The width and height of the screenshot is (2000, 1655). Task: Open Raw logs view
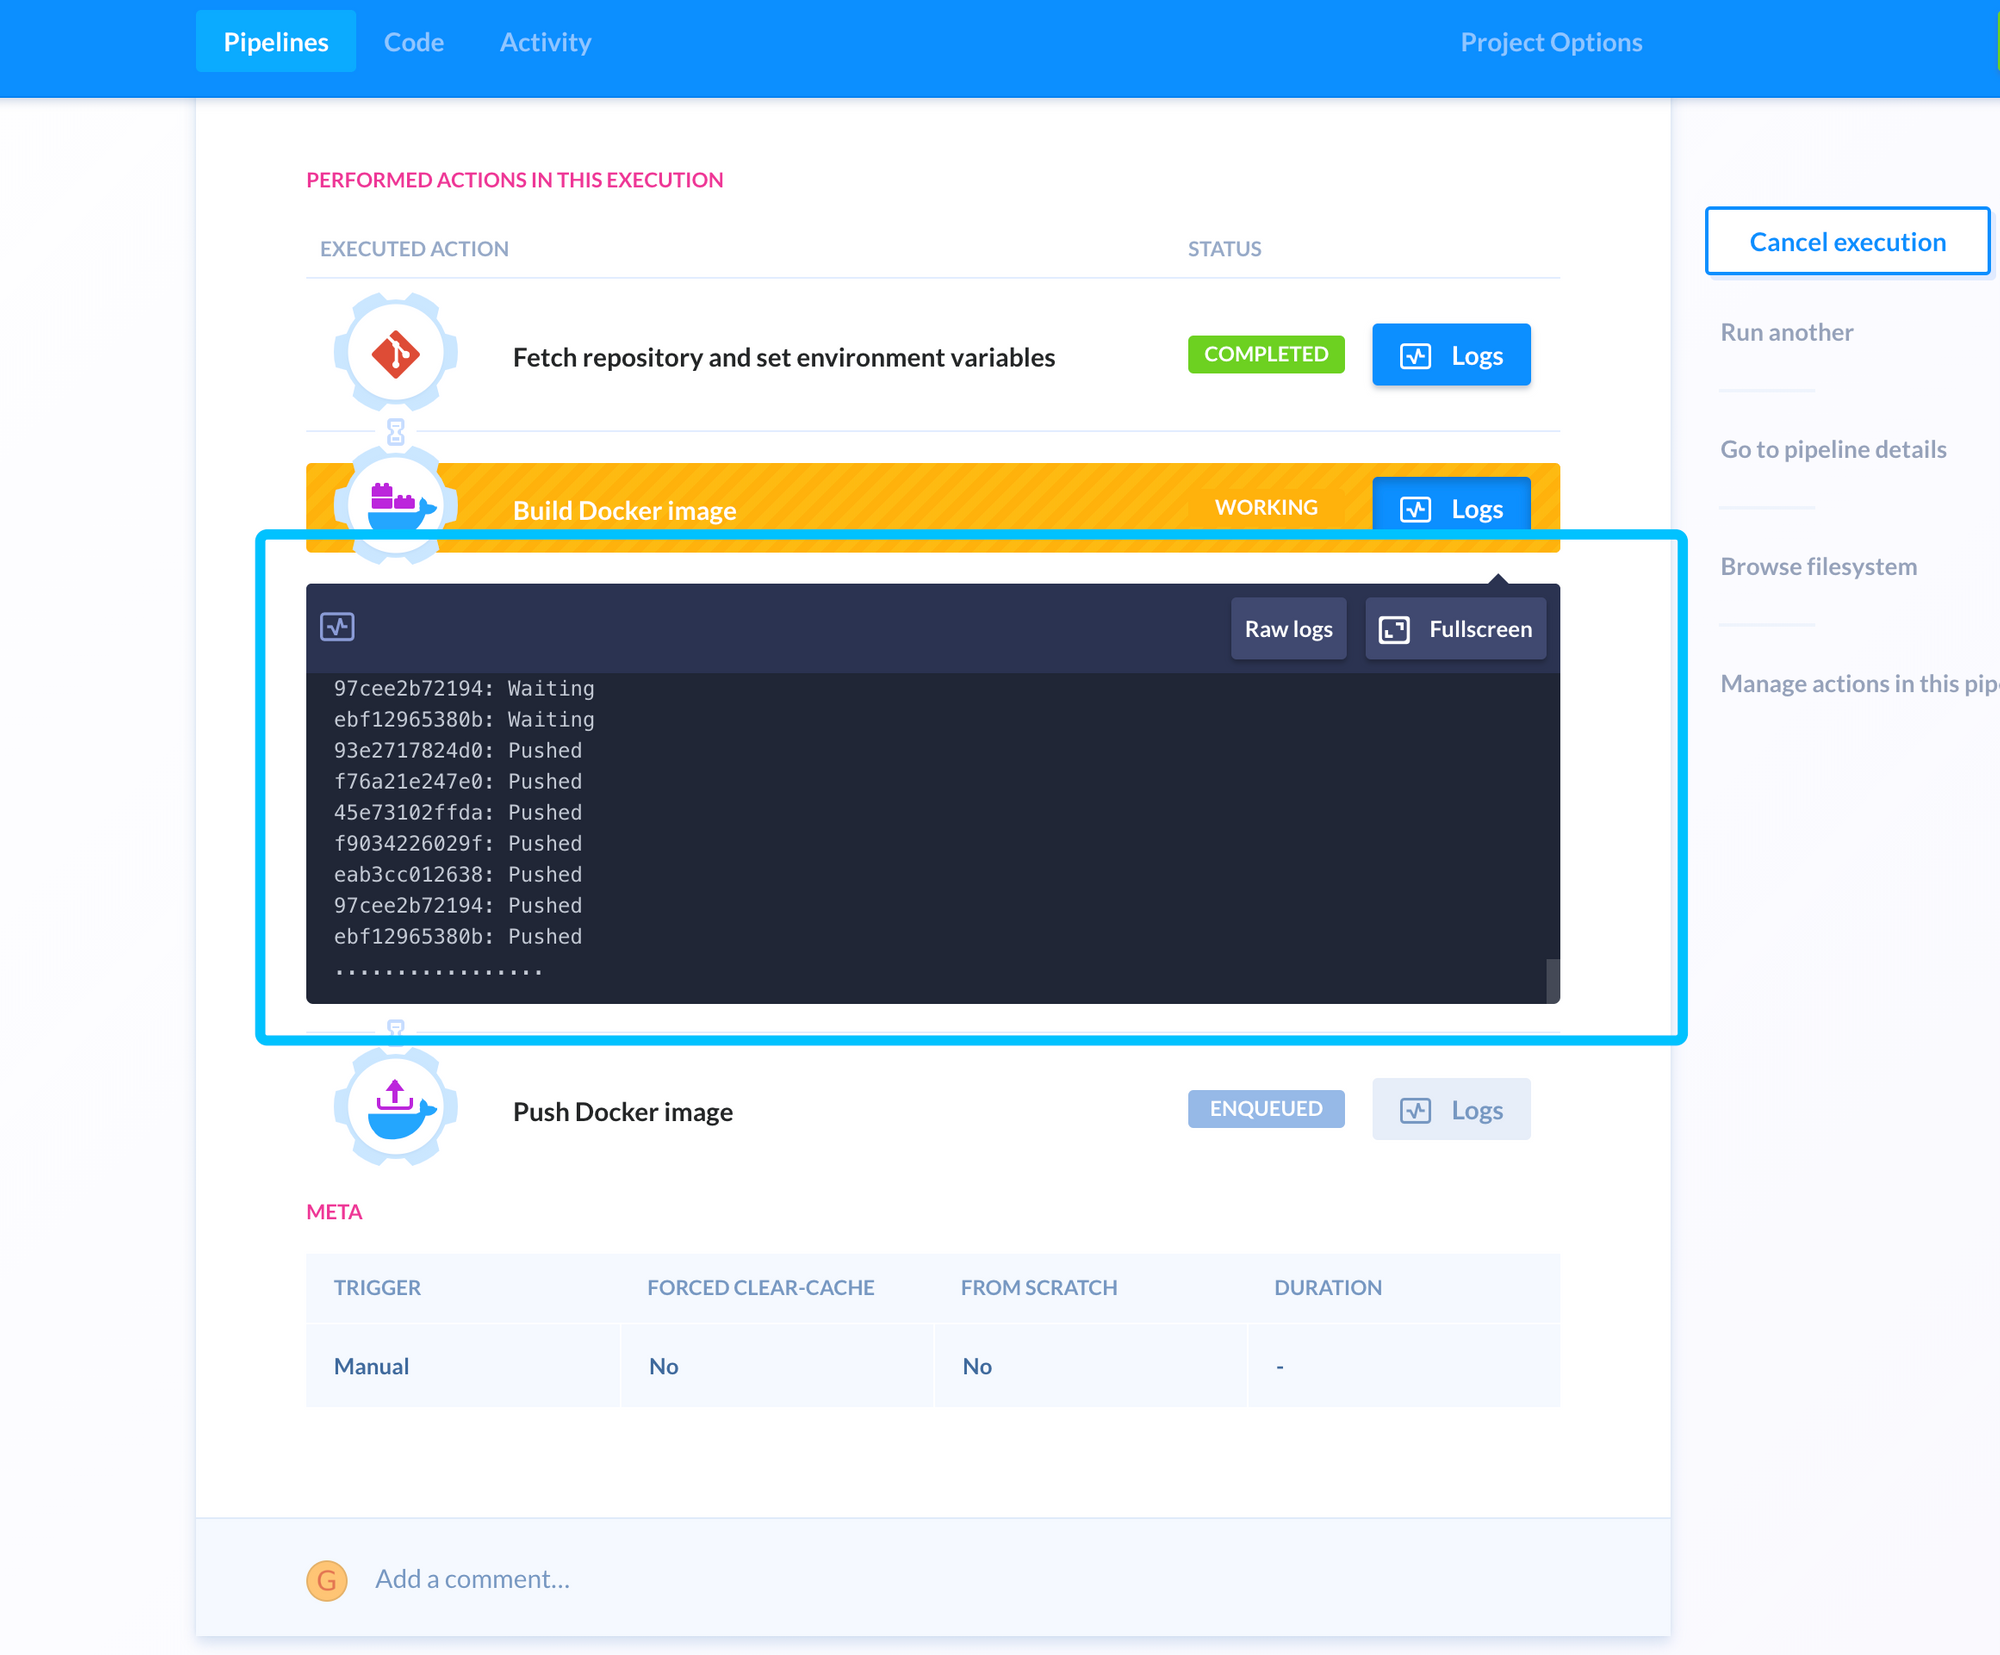point(1288,629)
